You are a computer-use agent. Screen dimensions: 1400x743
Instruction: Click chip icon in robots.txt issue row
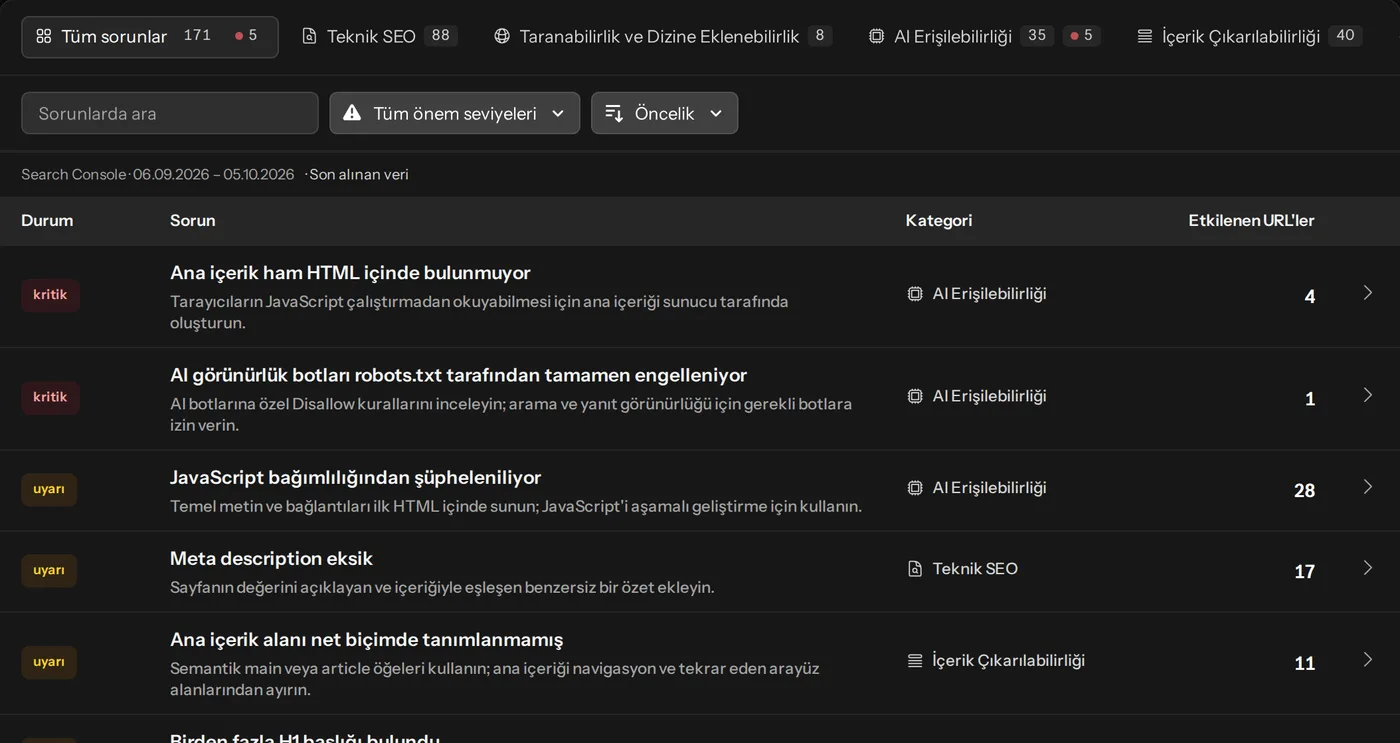[915, 396]
